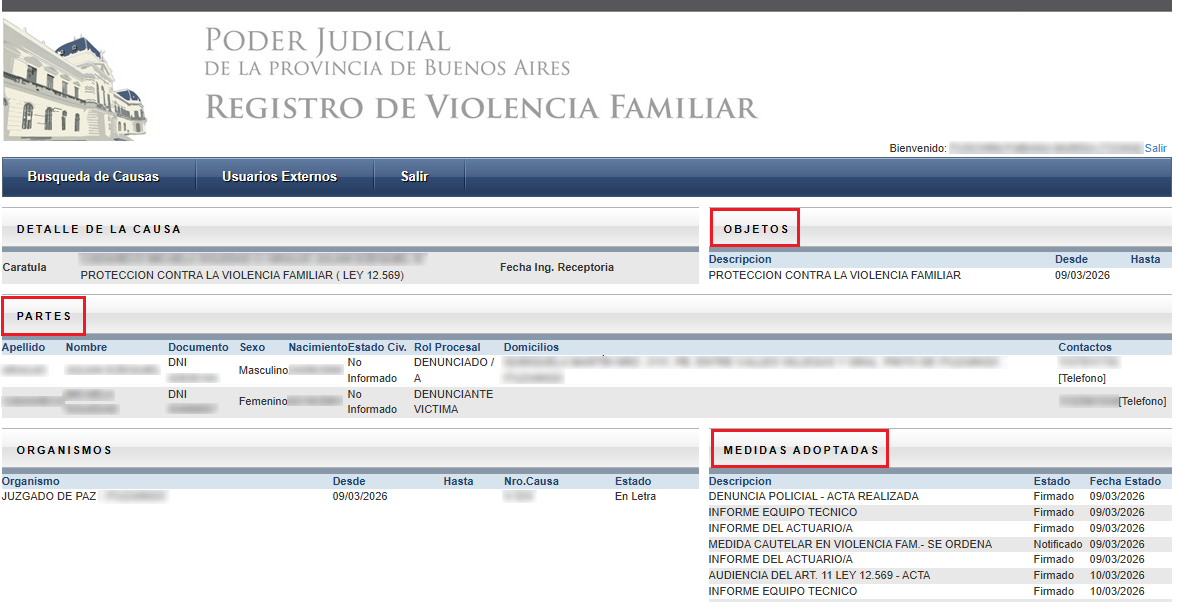Click the Domicilios column header in Partes
Image resolution: width=1179 pixels, height=602 pixels.
click(x=531, y=347)
